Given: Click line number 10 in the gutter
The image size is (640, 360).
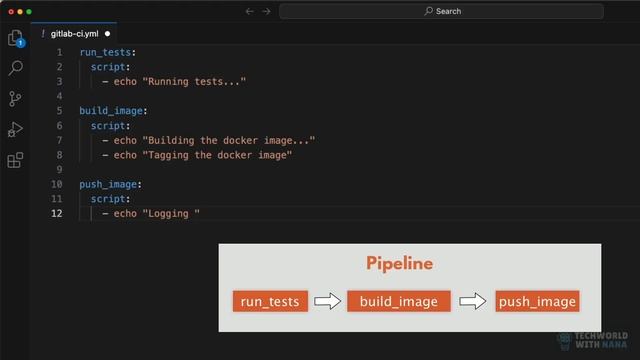Looking at the screenshot, I should (57, 184).
